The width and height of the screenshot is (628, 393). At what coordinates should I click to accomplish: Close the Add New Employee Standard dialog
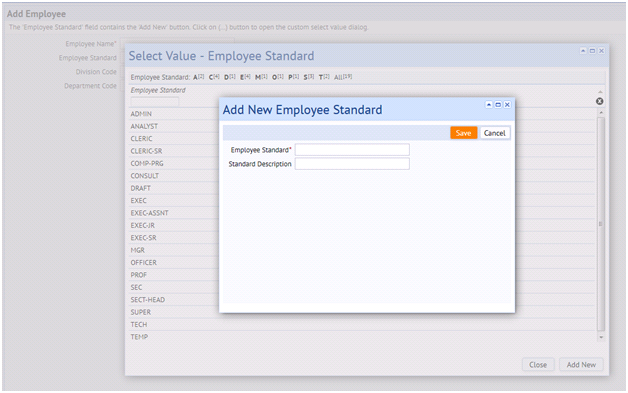tap(507, 105)
